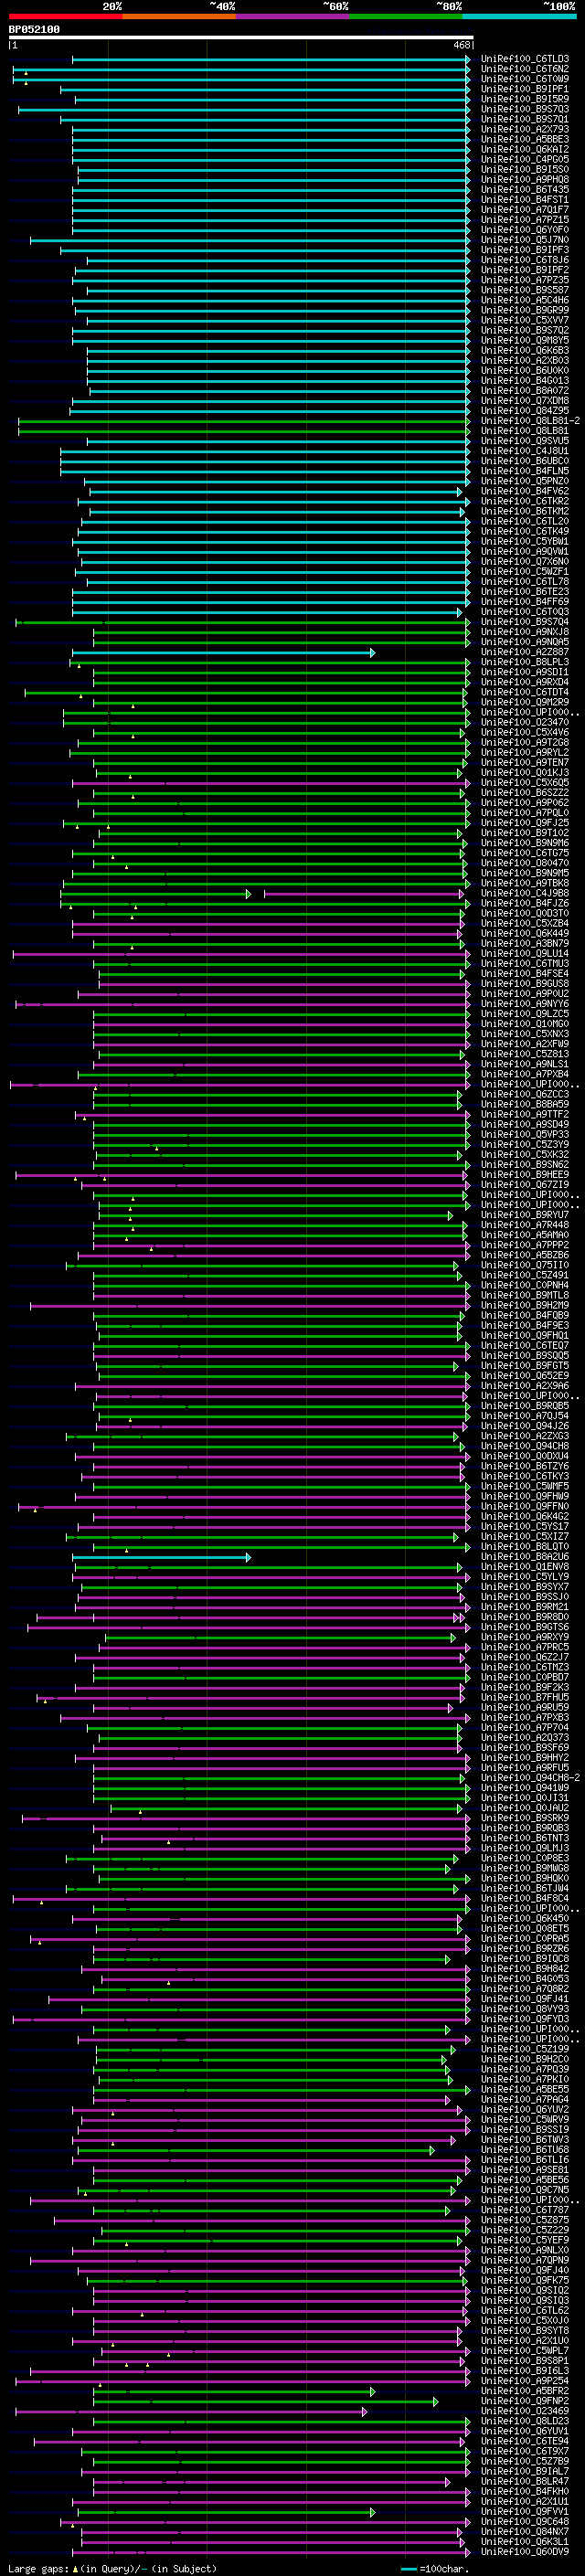This screenshot has height=2576, width=585.
Task: Select hit UniRef100_Q7X6N0
Action: tap(524, 562)
